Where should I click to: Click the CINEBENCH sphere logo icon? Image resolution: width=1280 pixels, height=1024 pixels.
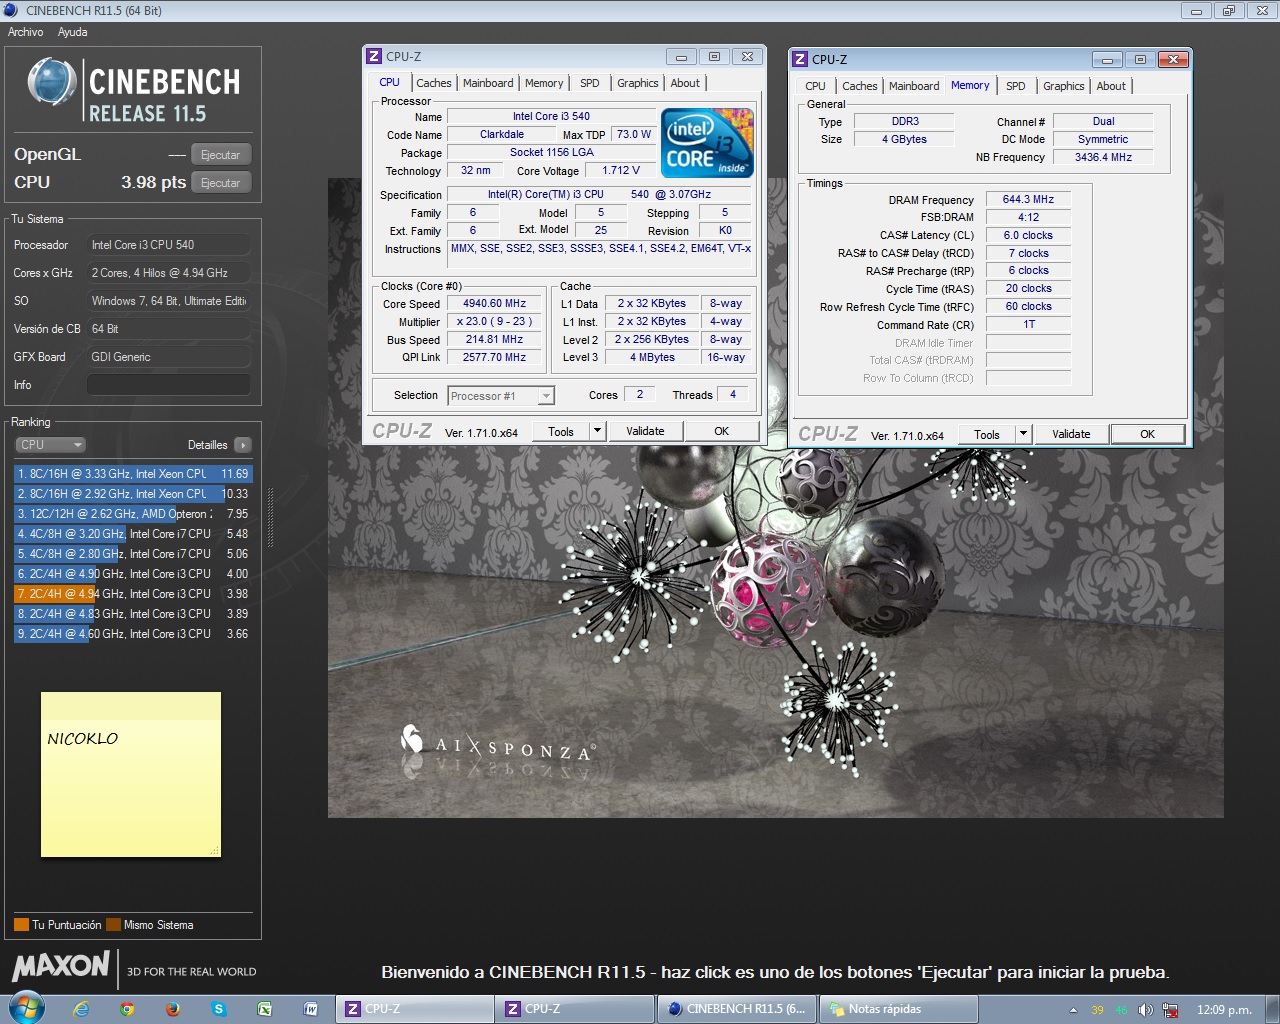[x=52, y=82]
